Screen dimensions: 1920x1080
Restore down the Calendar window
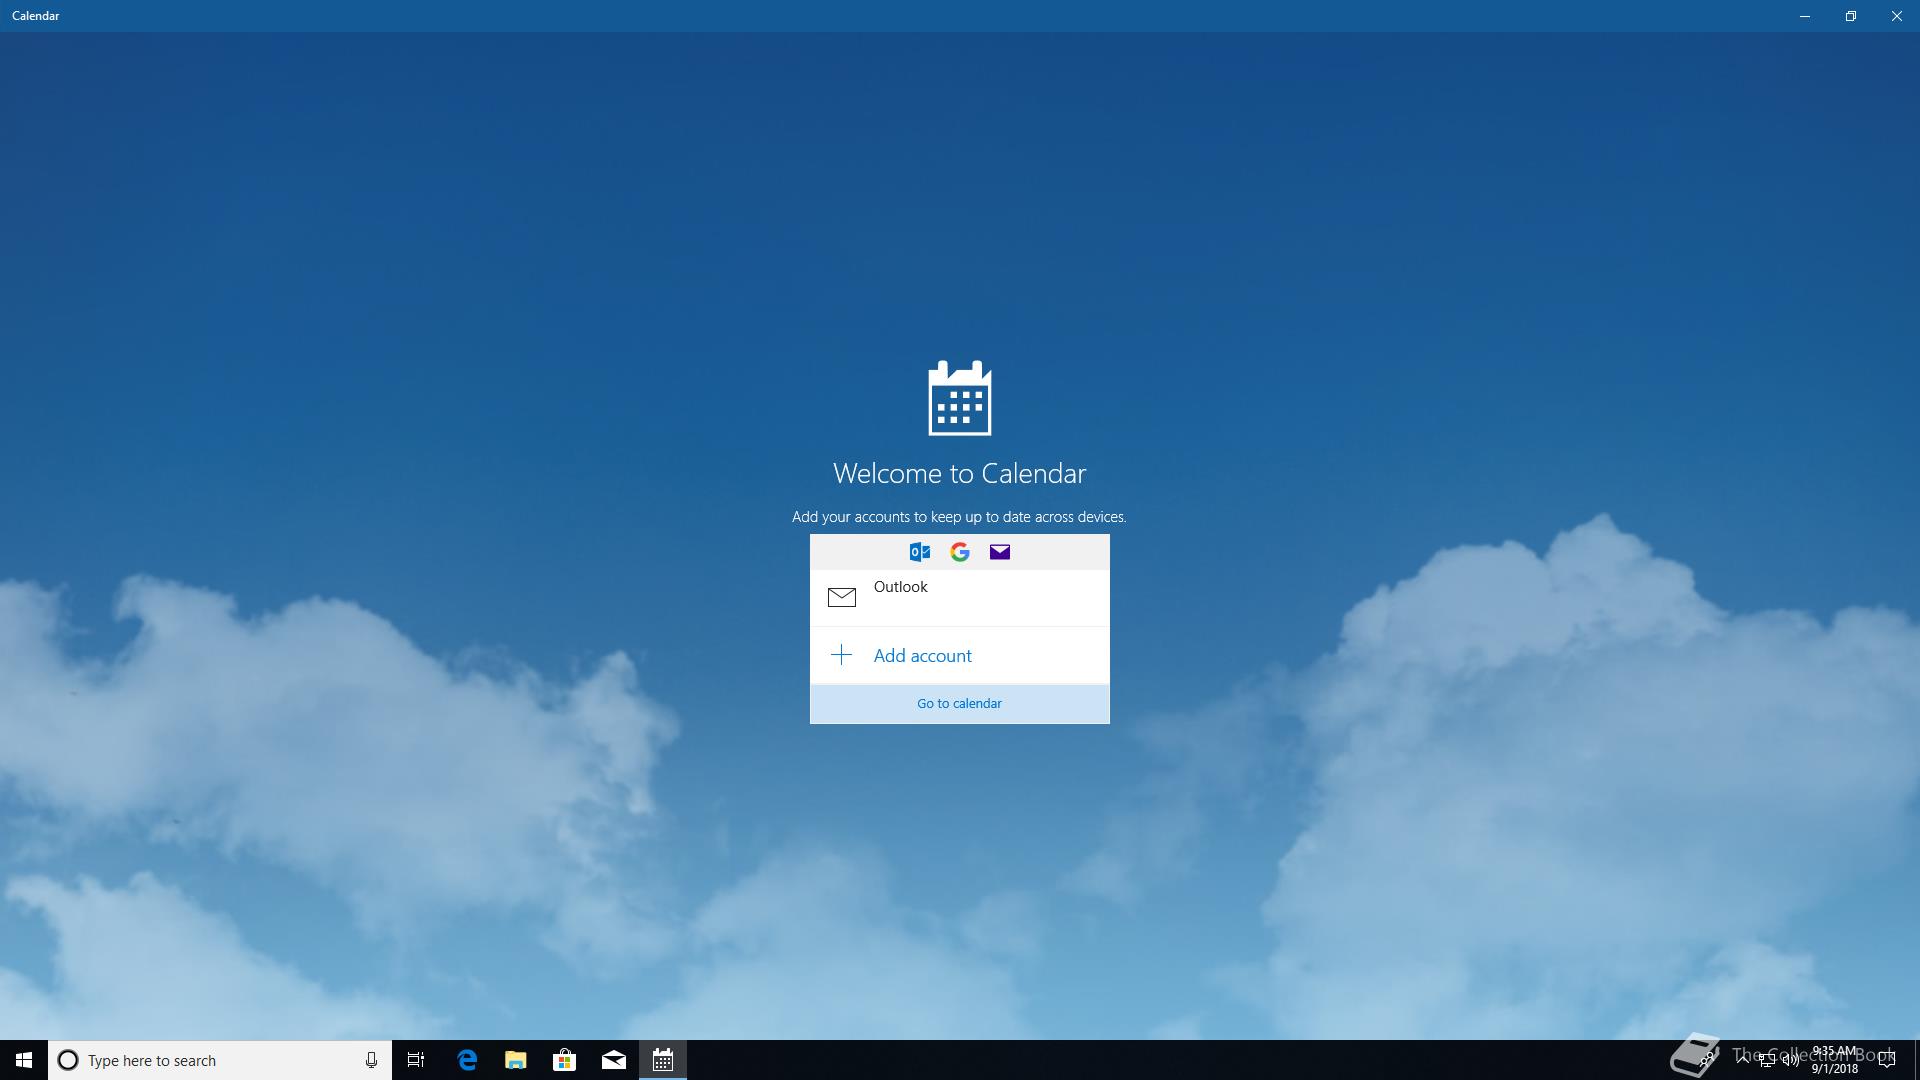click(1851, 16)
